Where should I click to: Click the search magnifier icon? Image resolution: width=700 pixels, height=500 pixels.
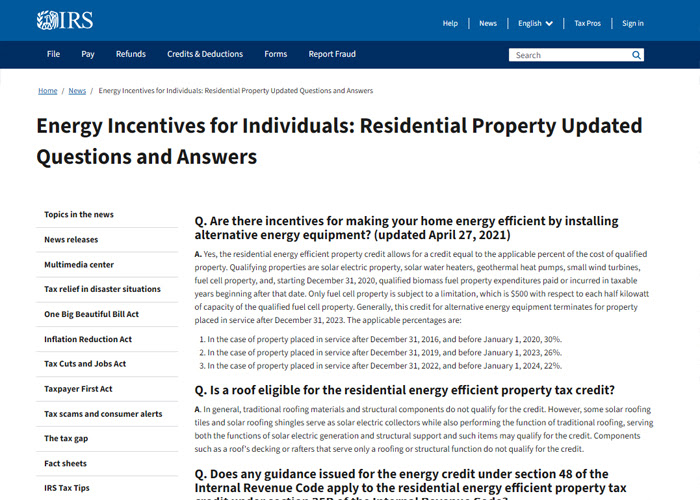[637, 55]
